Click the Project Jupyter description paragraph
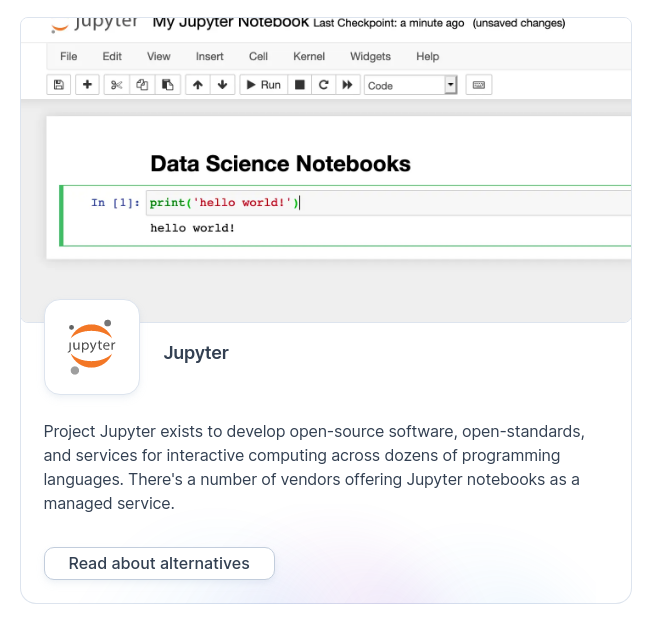647x619 pixels. pyautogui.click(x=314, y=468)
